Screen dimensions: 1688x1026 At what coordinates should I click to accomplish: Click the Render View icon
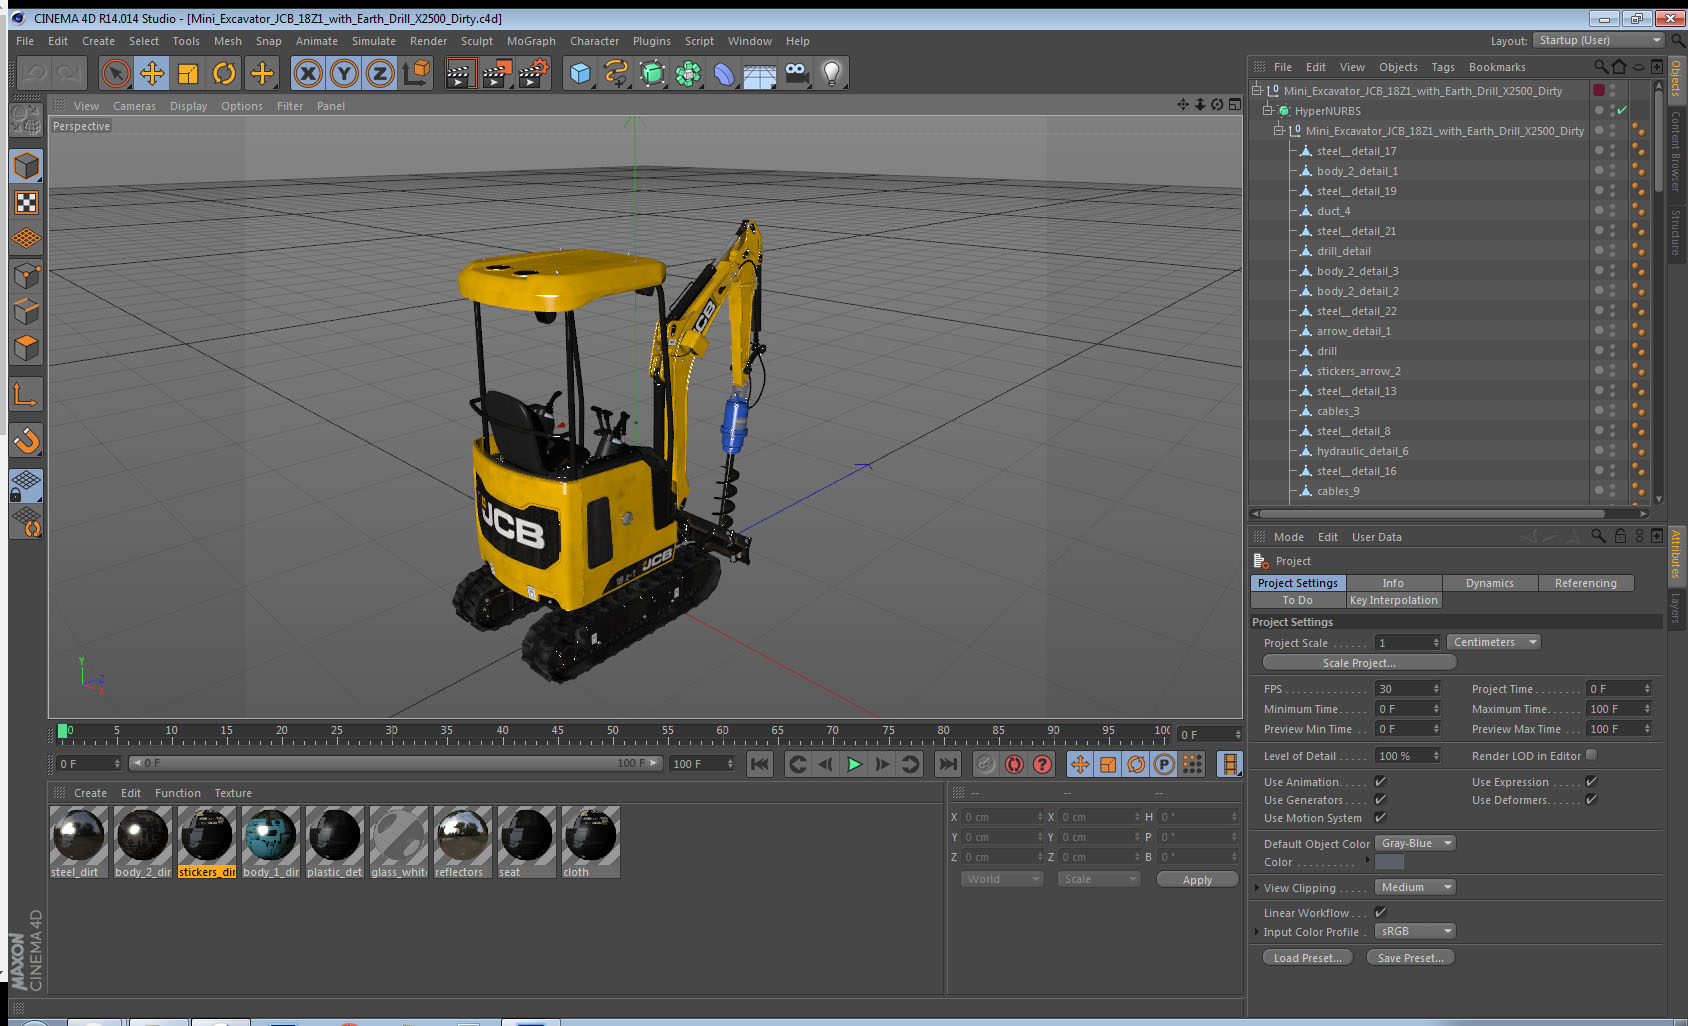460,73
